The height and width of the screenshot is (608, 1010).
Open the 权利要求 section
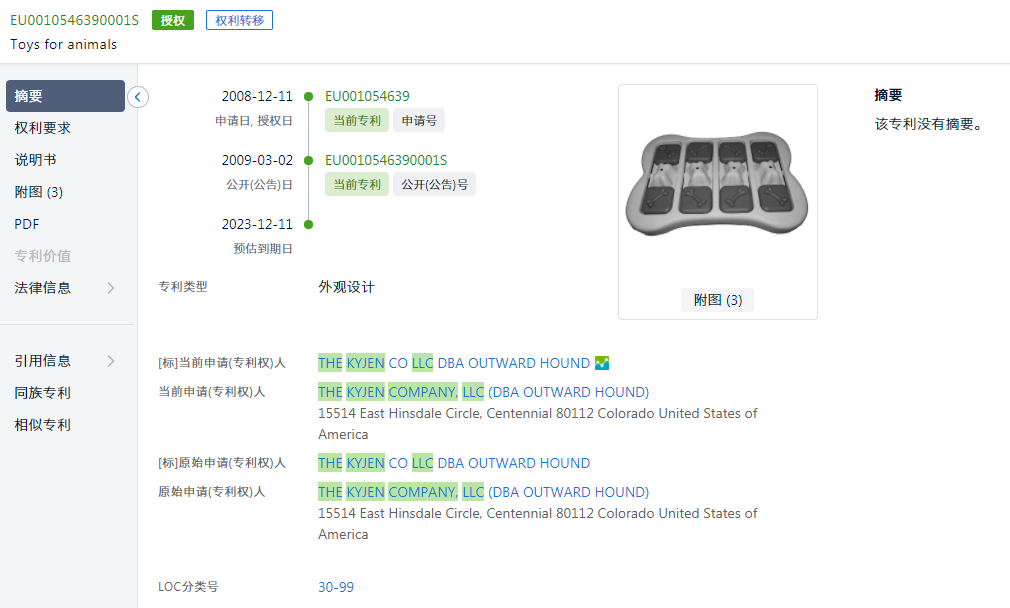43,128
